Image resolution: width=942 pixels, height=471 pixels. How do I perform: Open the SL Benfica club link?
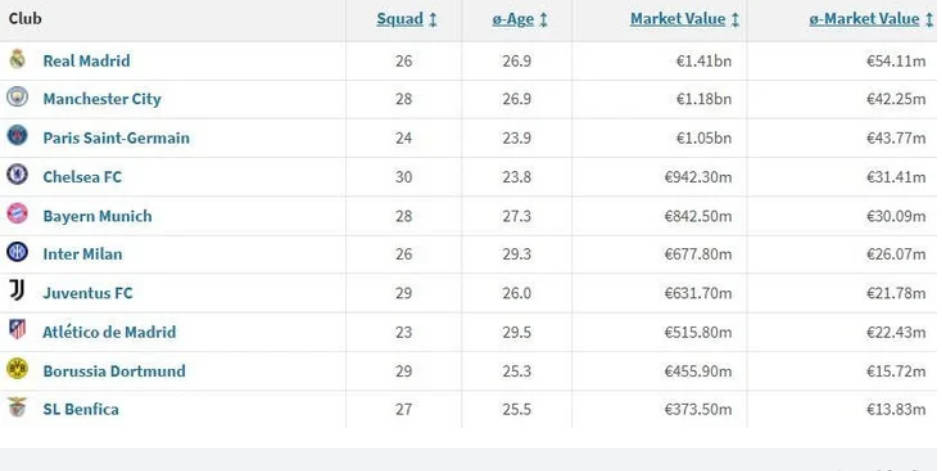81,409
